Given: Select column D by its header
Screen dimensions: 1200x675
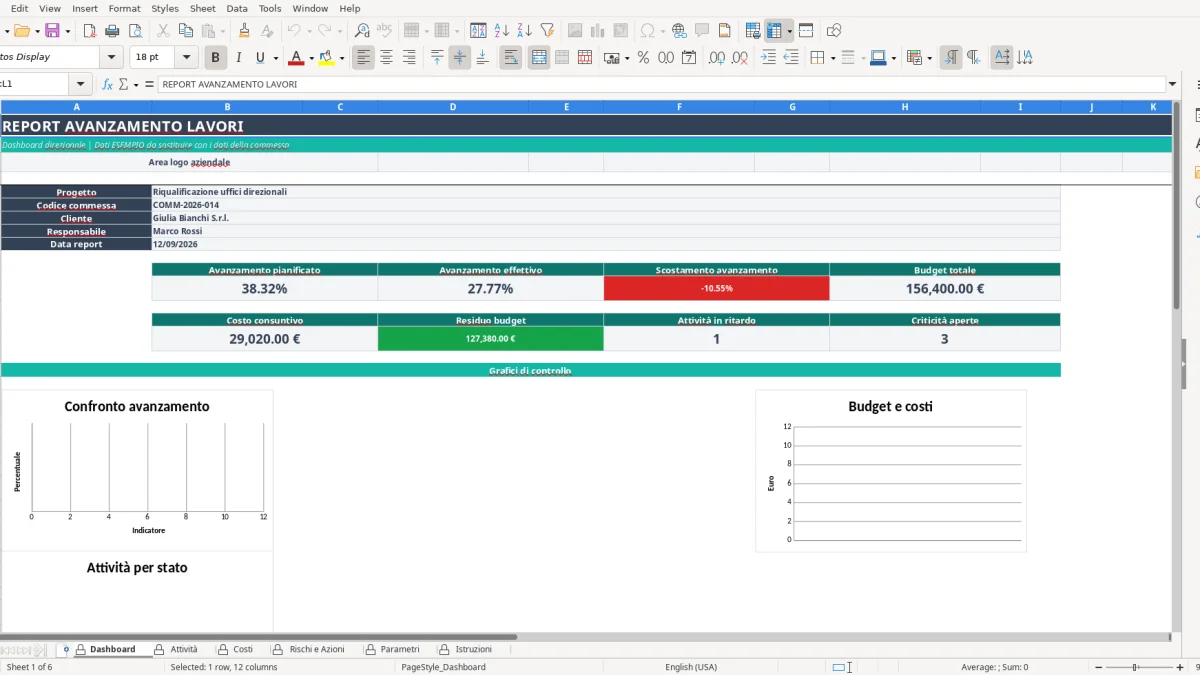Looking at the screenshot, I should pos(453,106).
